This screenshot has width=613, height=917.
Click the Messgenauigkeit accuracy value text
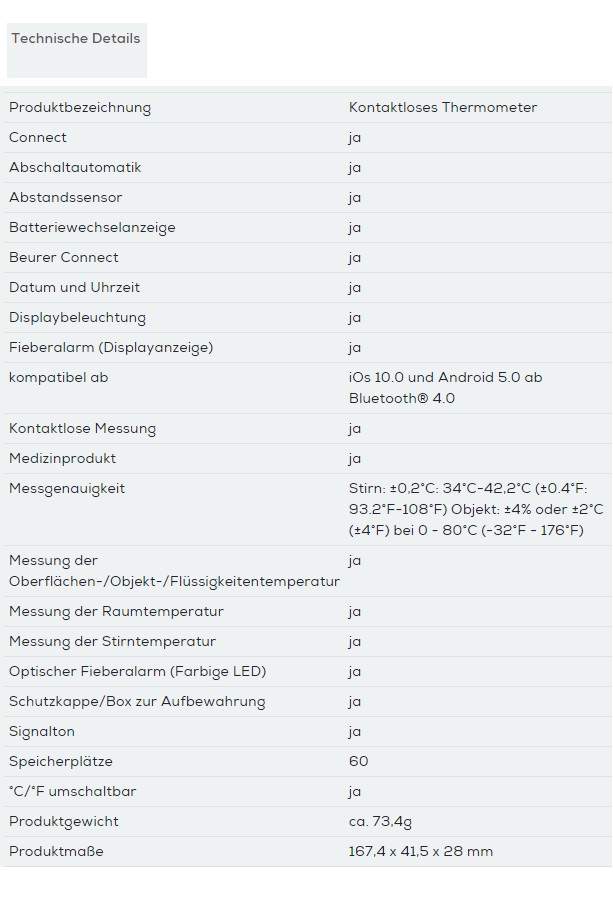(475, 509)
